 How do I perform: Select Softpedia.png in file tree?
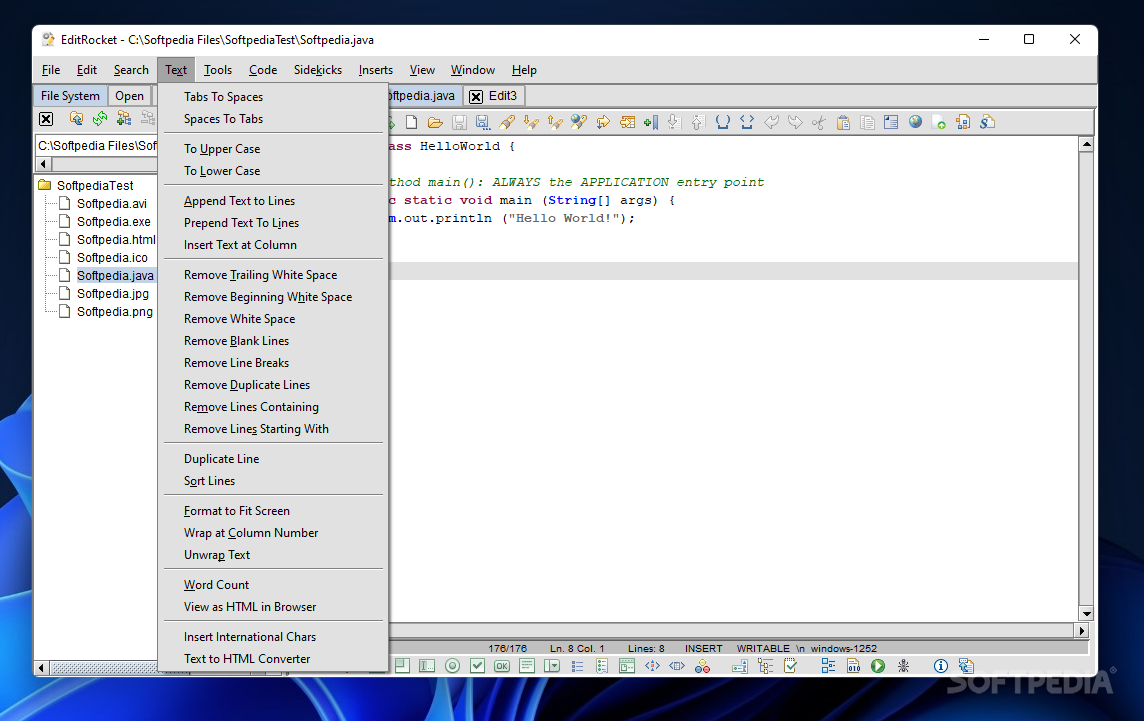pyautogui.click(x=115, y=312)
